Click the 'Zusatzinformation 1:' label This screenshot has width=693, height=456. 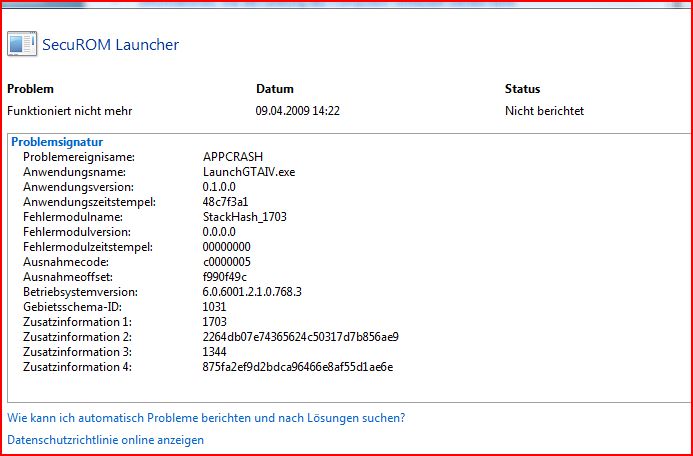77,322
